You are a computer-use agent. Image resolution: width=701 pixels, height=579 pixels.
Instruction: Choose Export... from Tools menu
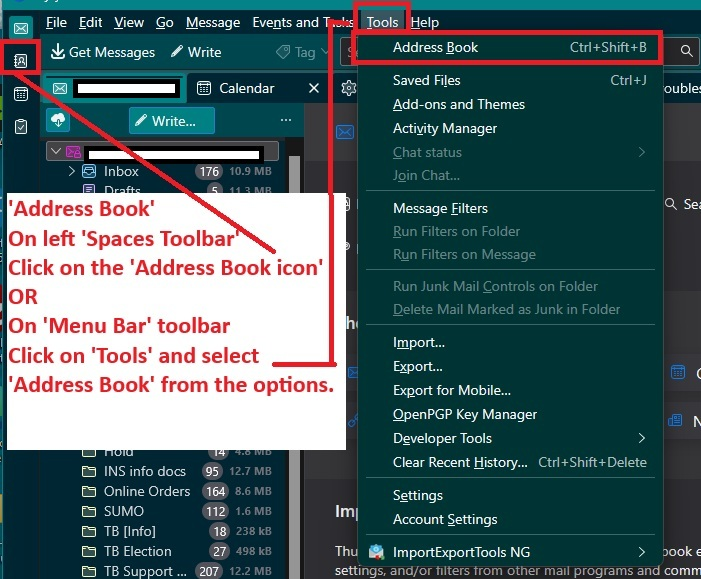510,367
